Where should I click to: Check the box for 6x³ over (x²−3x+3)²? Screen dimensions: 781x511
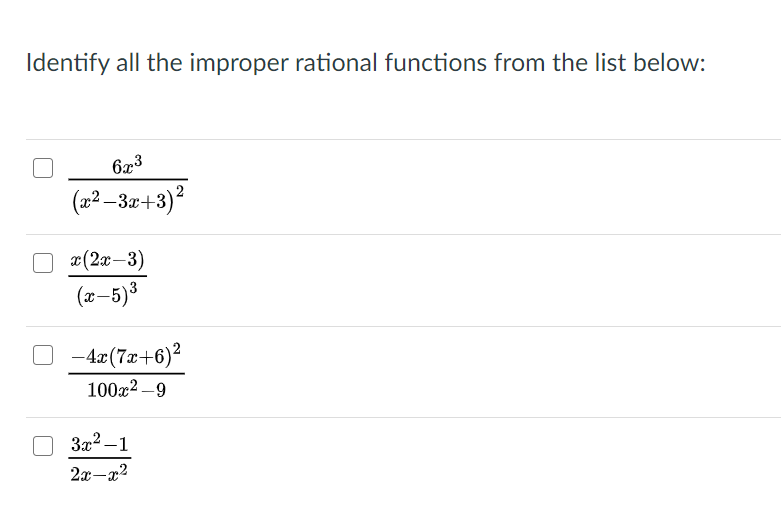pos(43,168)
